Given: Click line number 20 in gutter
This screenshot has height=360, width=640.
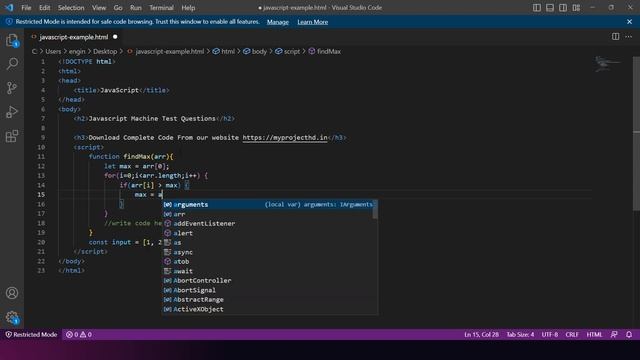Looking at the screenshot, I should pyautogui.click(x=41, y=242).
